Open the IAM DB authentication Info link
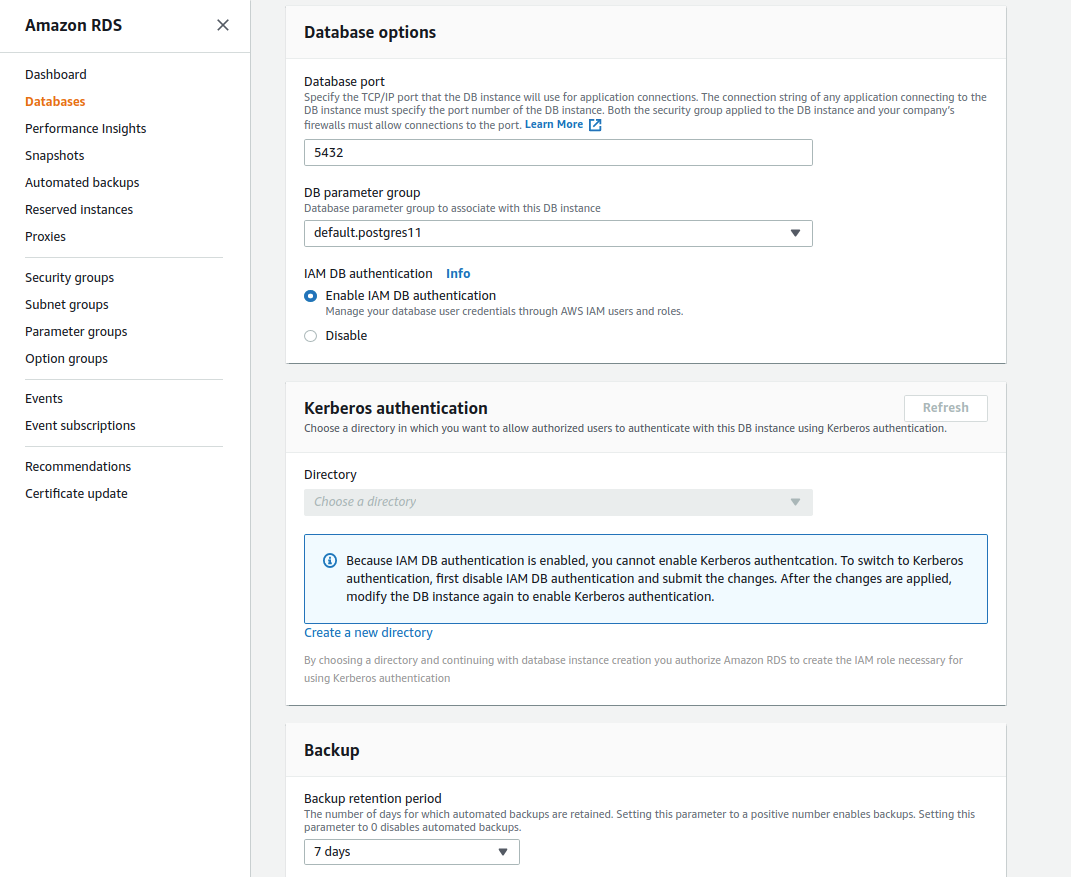1071x877 pixels. coord(458,273)
